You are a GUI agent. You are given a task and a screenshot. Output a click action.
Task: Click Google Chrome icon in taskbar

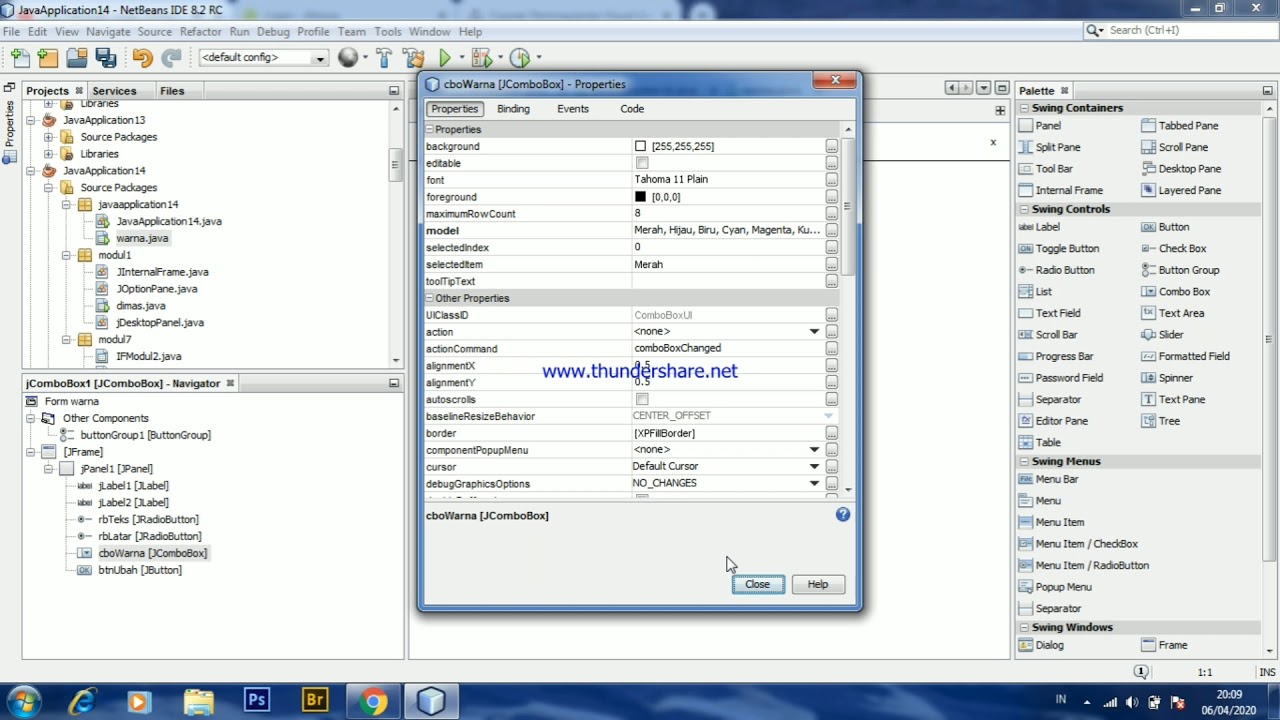(373, 701)
